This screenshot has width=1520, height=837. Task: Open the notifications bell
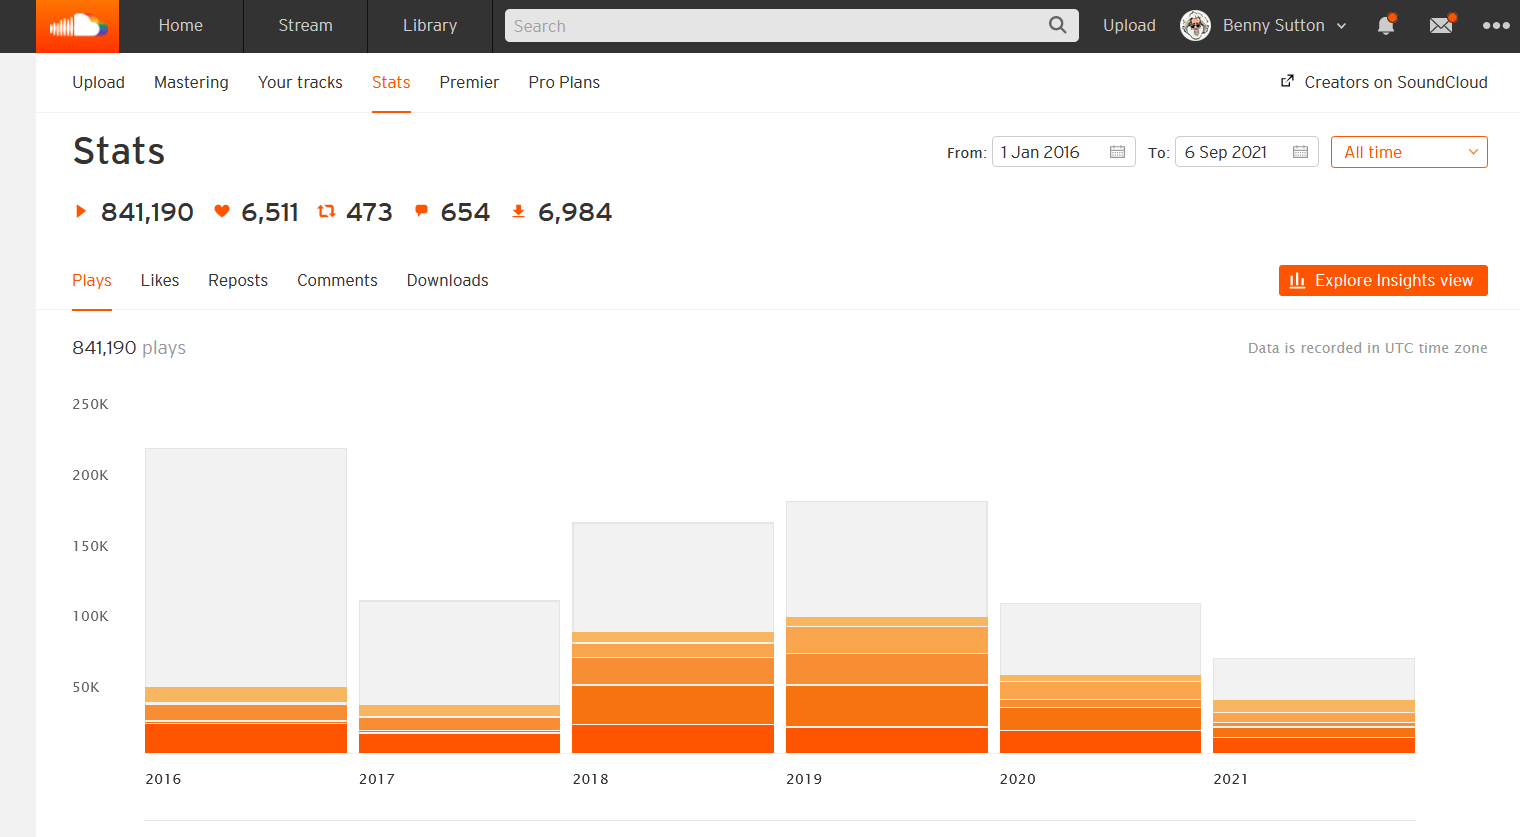(1386, 25)
